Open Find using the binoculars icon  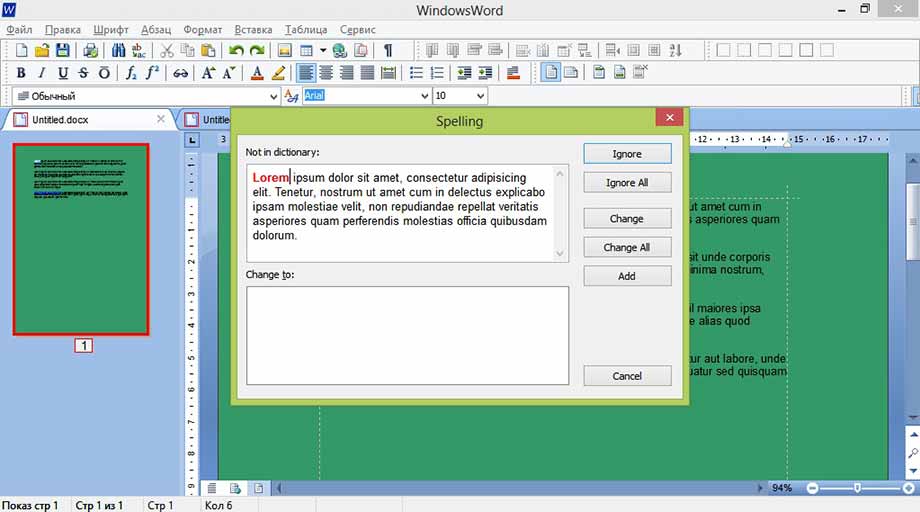coord(118,50)
